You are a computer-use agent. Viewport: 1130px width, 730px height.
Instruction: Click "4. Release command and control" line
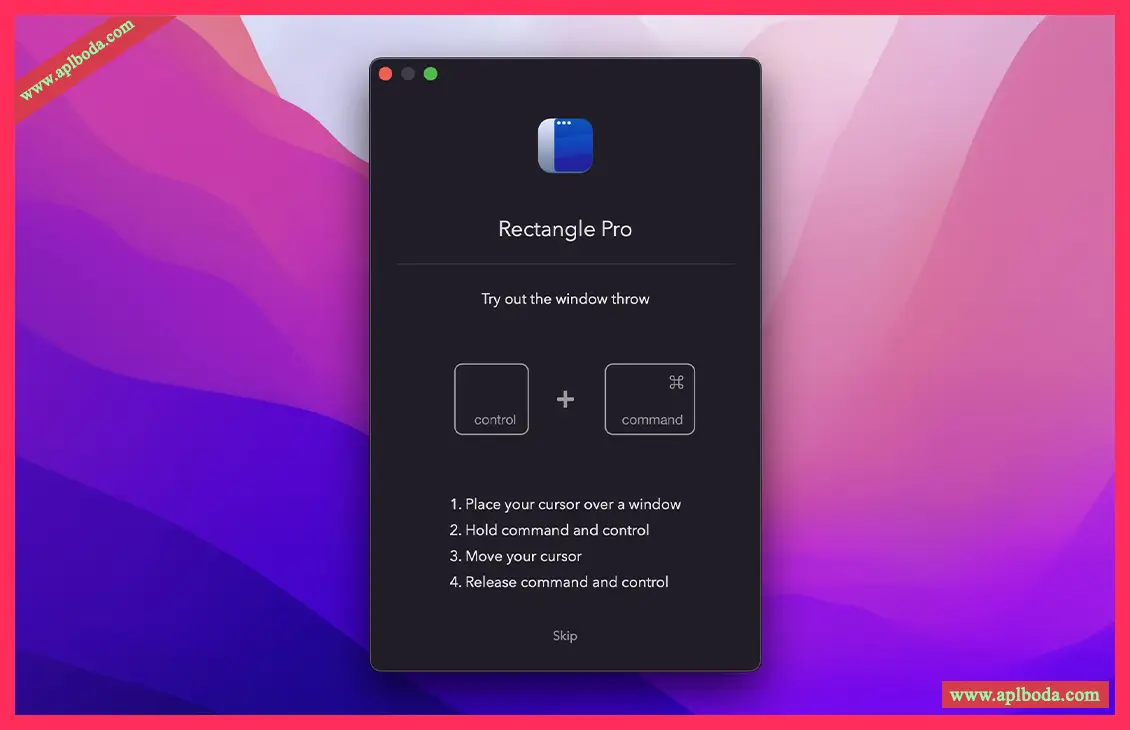(559, 582)
